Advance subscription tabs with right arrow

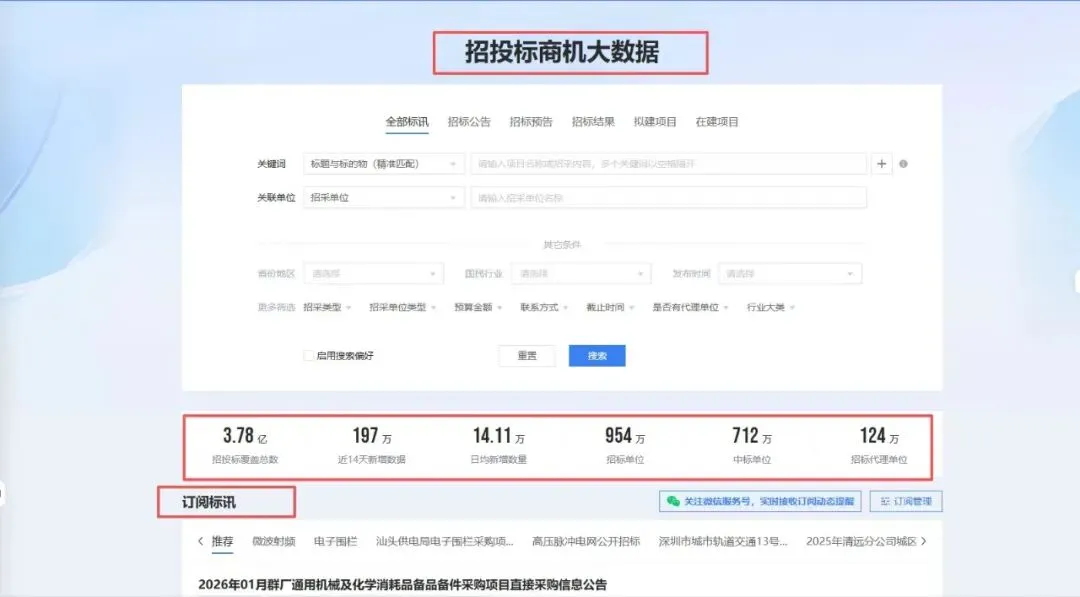924,541
